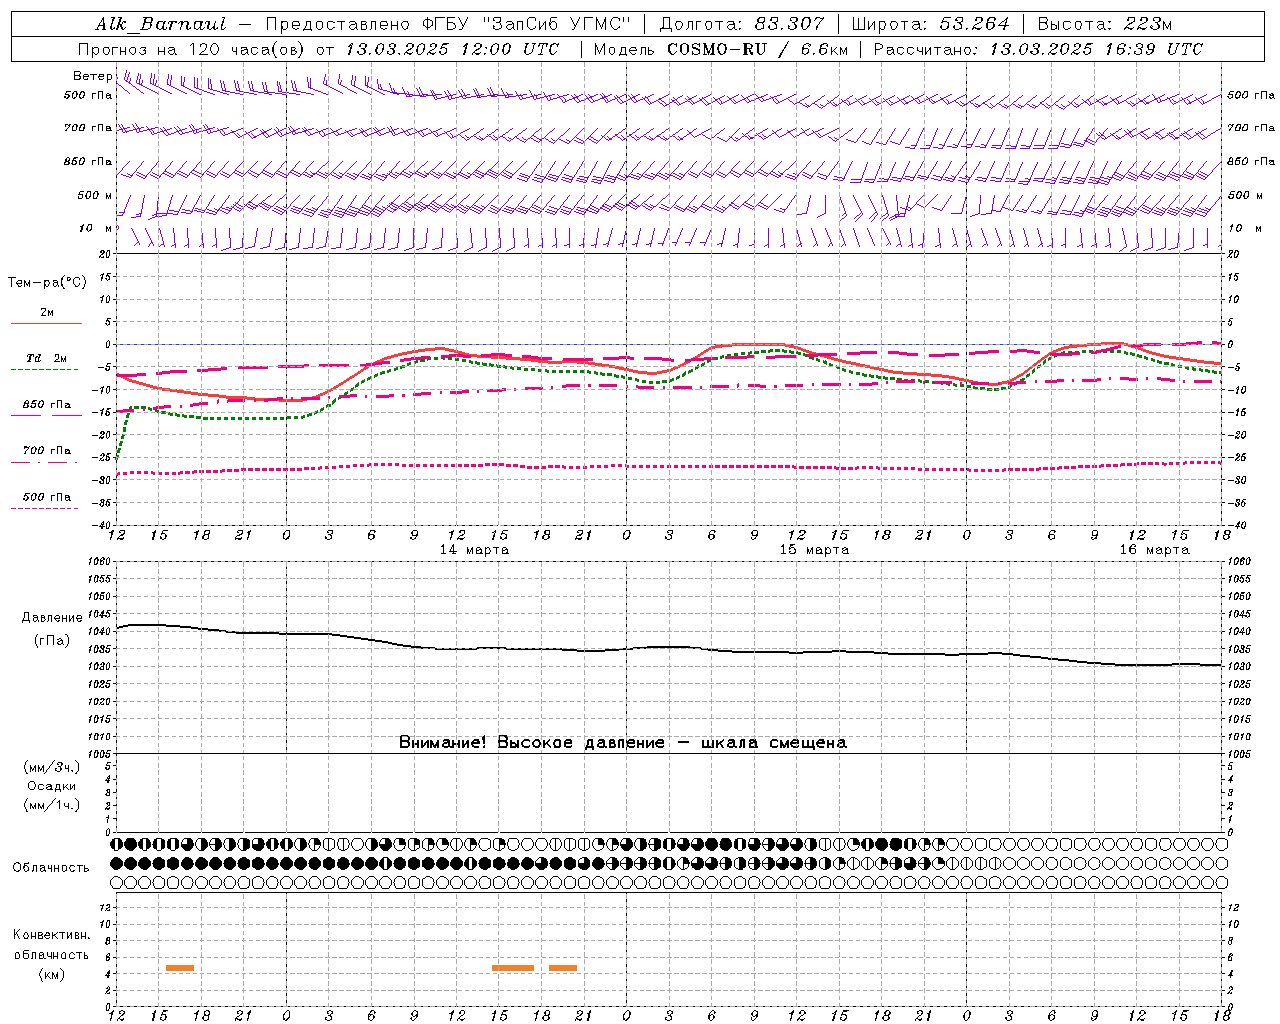Click the '(мм/1ч.)' precipitation unit label
Viewport: 1280px width, 1024px height.
(52, 805)
